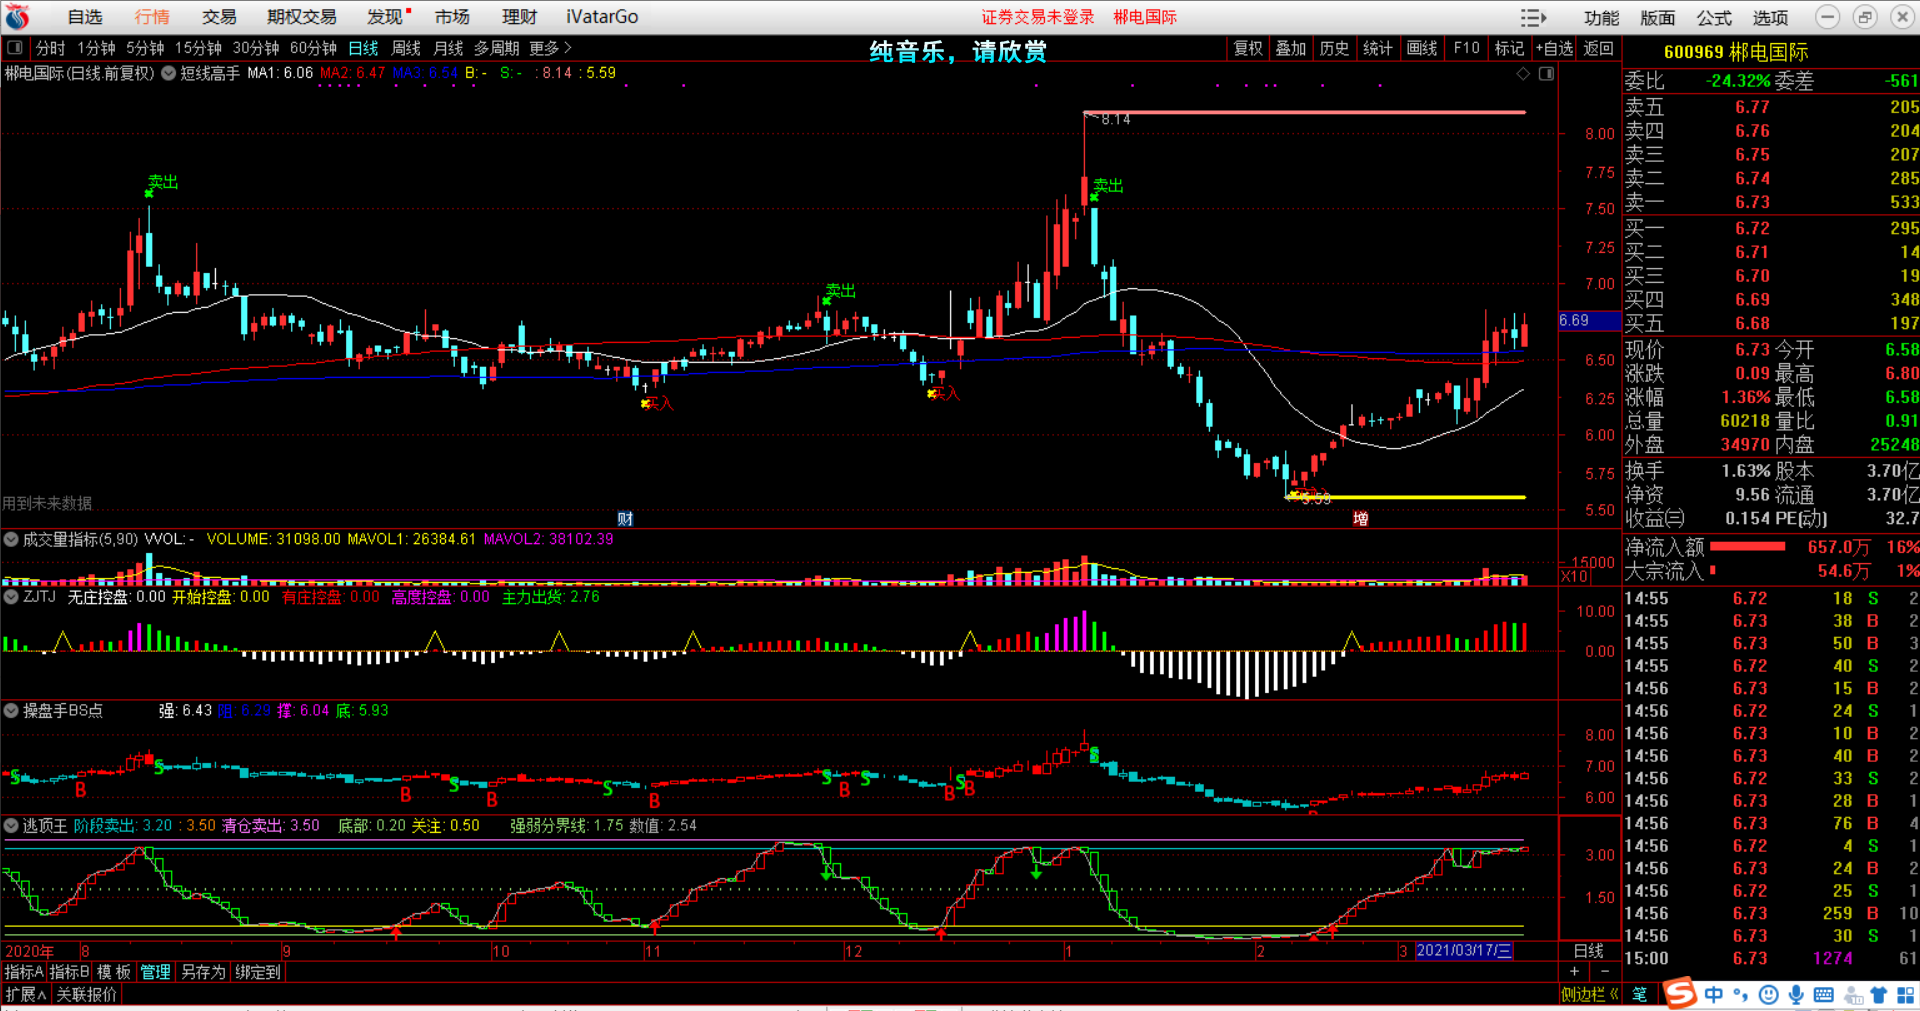1920x1011 pixels.
Task: Click the Sogou input method logo
Action: tap(1680, 993)
